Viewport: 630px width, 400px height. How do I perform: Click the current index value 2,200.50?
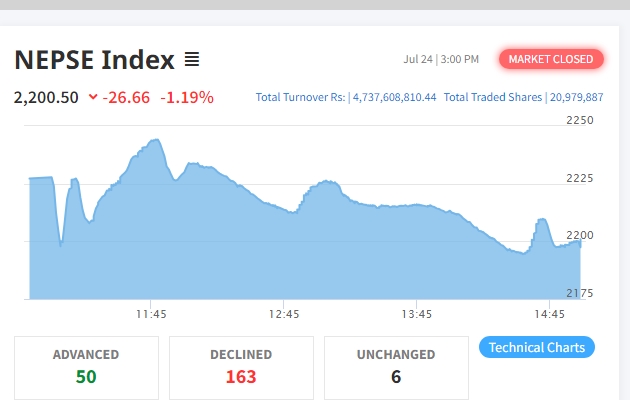(x=46, y=97)
